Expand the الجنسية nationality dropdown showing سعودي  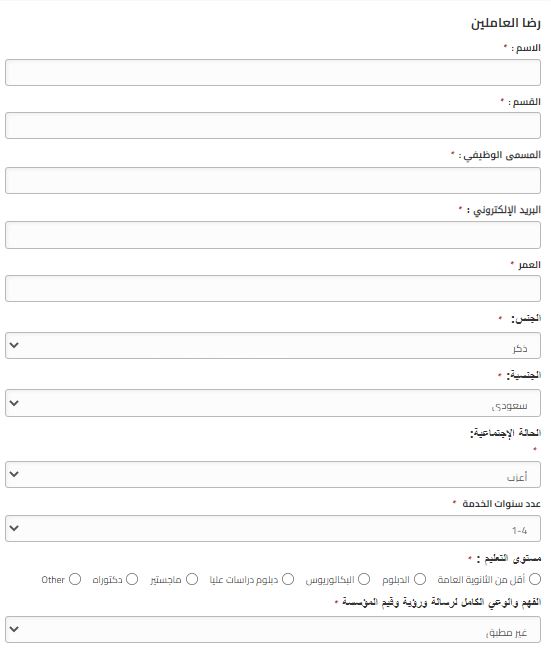(x=273, y=403)
